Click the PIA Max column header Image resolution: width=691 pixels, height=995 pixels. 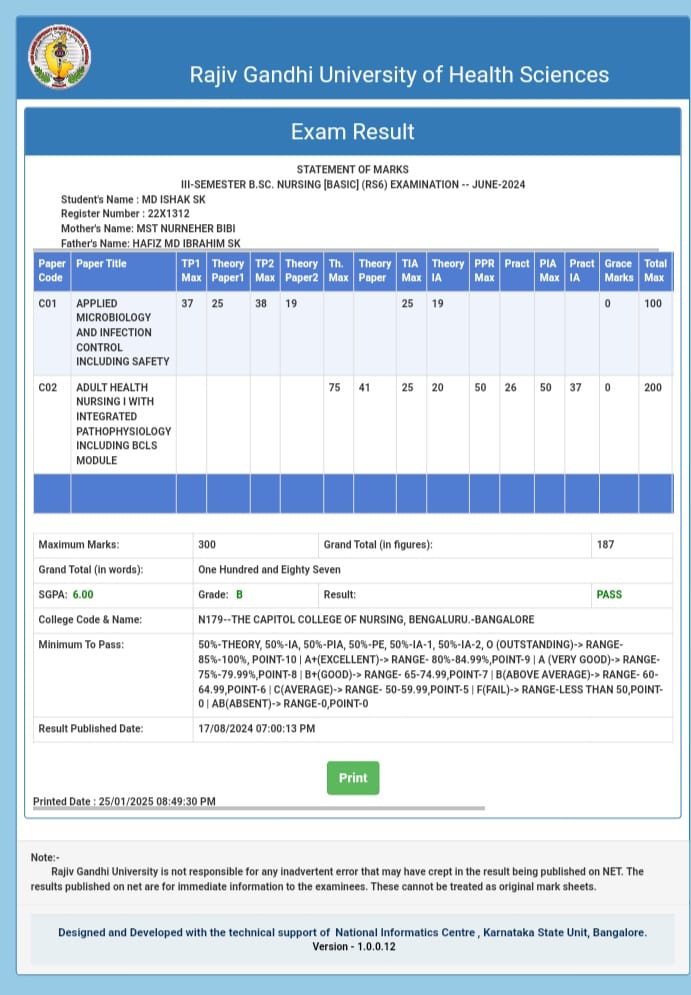pos(550,270)
